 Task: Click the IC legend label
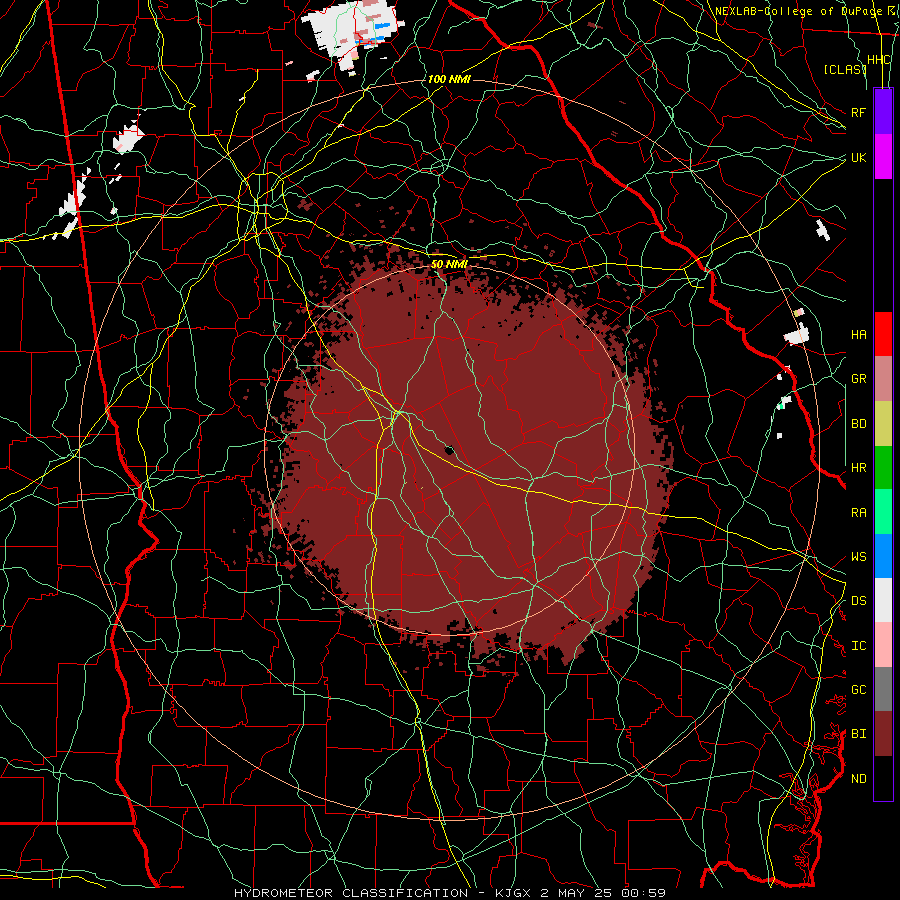click(x=859, y=646)
